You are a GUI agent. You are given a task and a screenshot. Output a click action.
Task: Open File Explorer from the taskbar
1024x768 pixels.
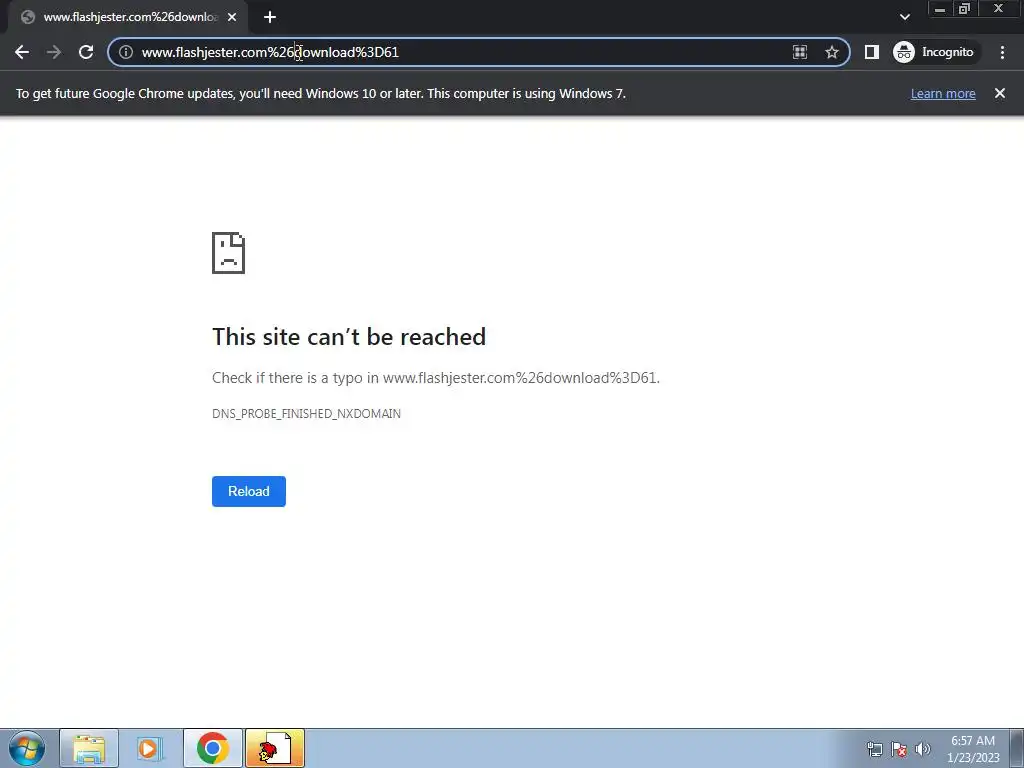tap(89, 748)
